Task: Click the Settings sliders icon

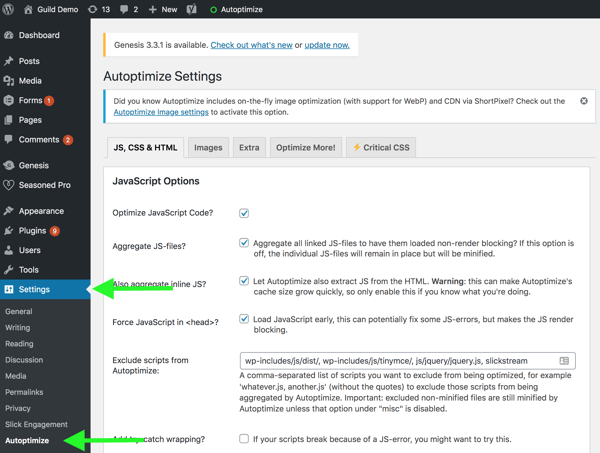Action: tap(9, 289)
